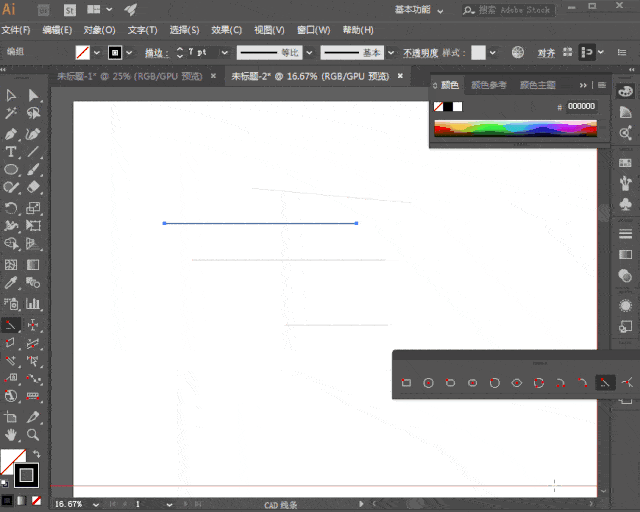Viewport: 640px width, 512px height.
Task: Select the Hand tool
Action: [11, 435]
